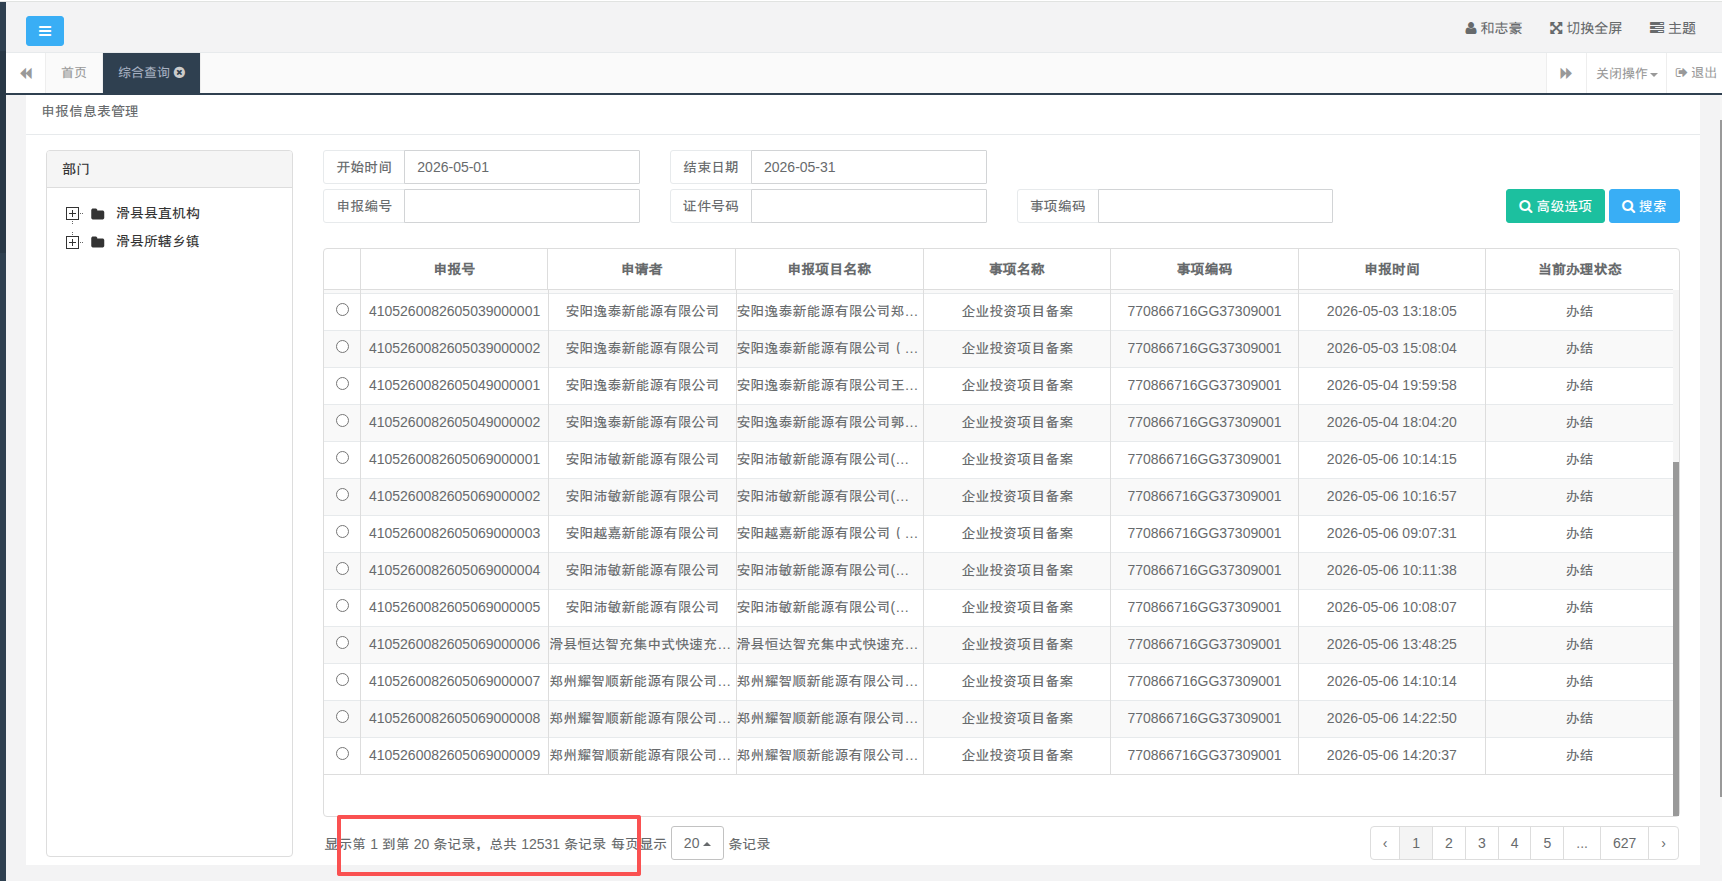Image resolution: width=1722 pixels, height=881 pixels.
Task: Click the 申报号 column header
Action: 454,269
